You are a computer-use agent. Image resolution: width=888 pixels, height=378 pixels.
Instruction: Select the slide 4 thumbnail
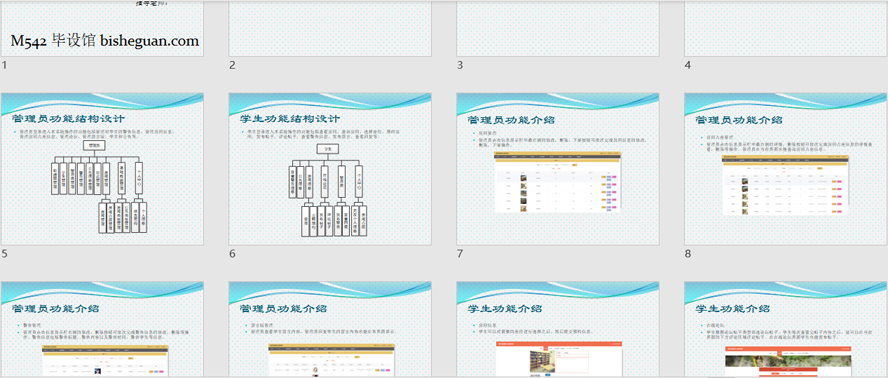tap(786, 28)
